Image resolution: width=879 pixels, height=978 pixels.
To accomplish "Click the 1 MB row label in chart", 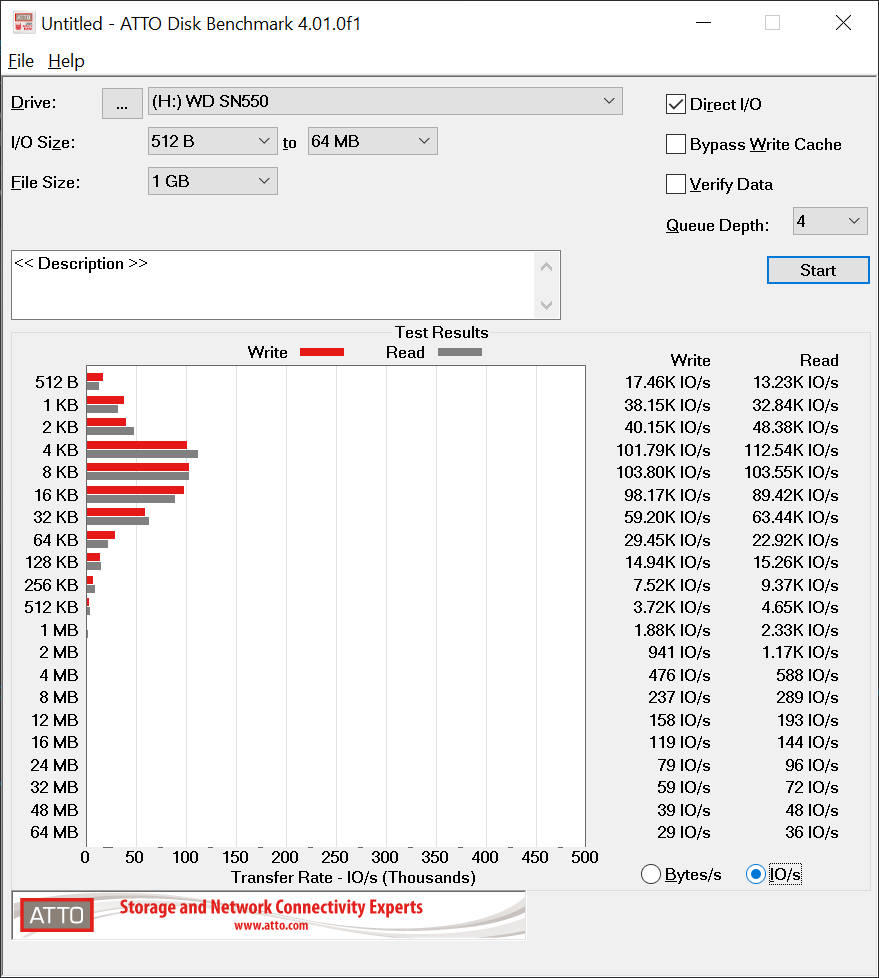I will [59, 630].
